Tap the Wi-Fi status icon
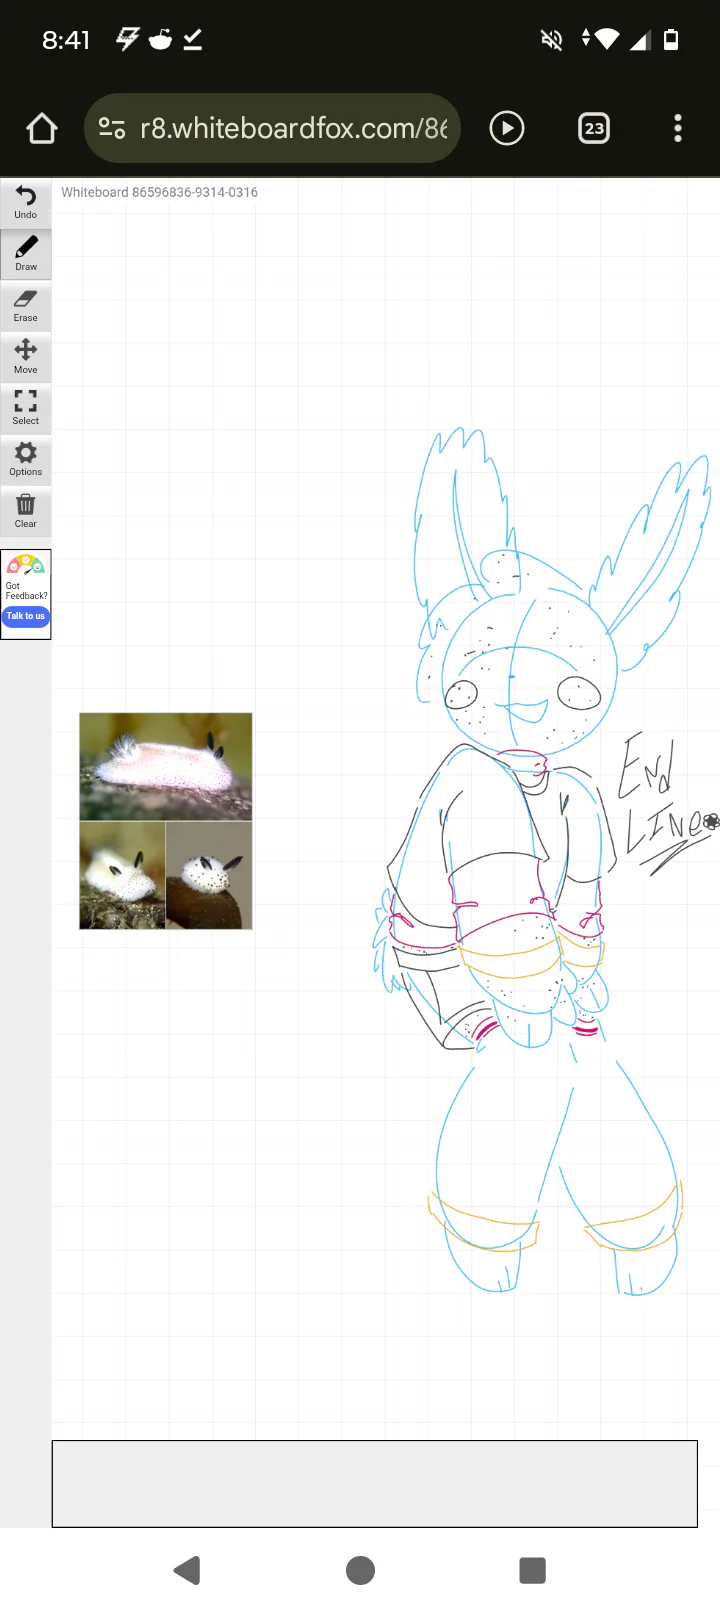Viewport: 720px width, 1612px height. click(x=606, y=40)
